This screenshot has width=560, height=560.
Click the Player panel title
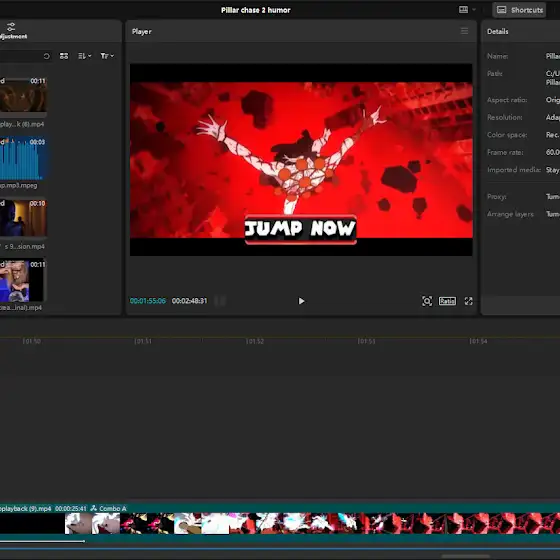point(142,31)
